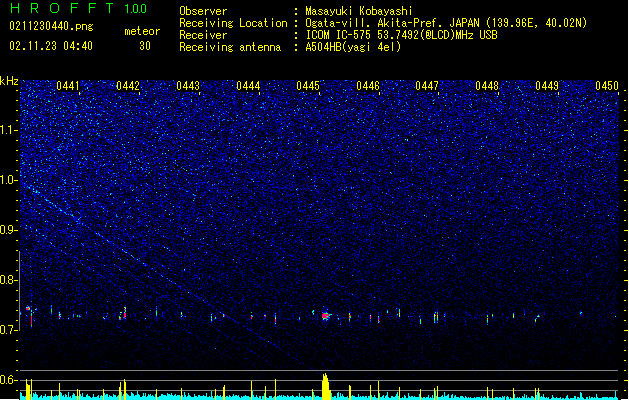The width and height of the screenshot is (629, 400).
Task: Click the 0.6 frequency axis label
Action: click(x=9, y=380)
